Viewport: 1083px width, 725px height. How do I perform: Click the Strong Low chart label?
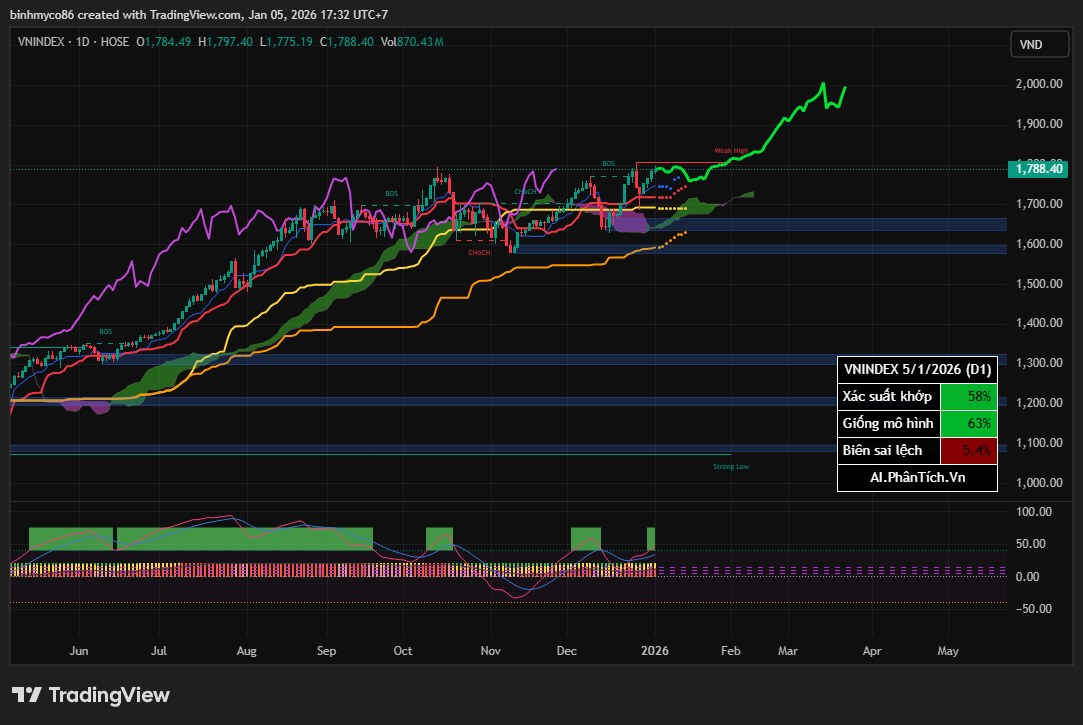pos(730,466)
